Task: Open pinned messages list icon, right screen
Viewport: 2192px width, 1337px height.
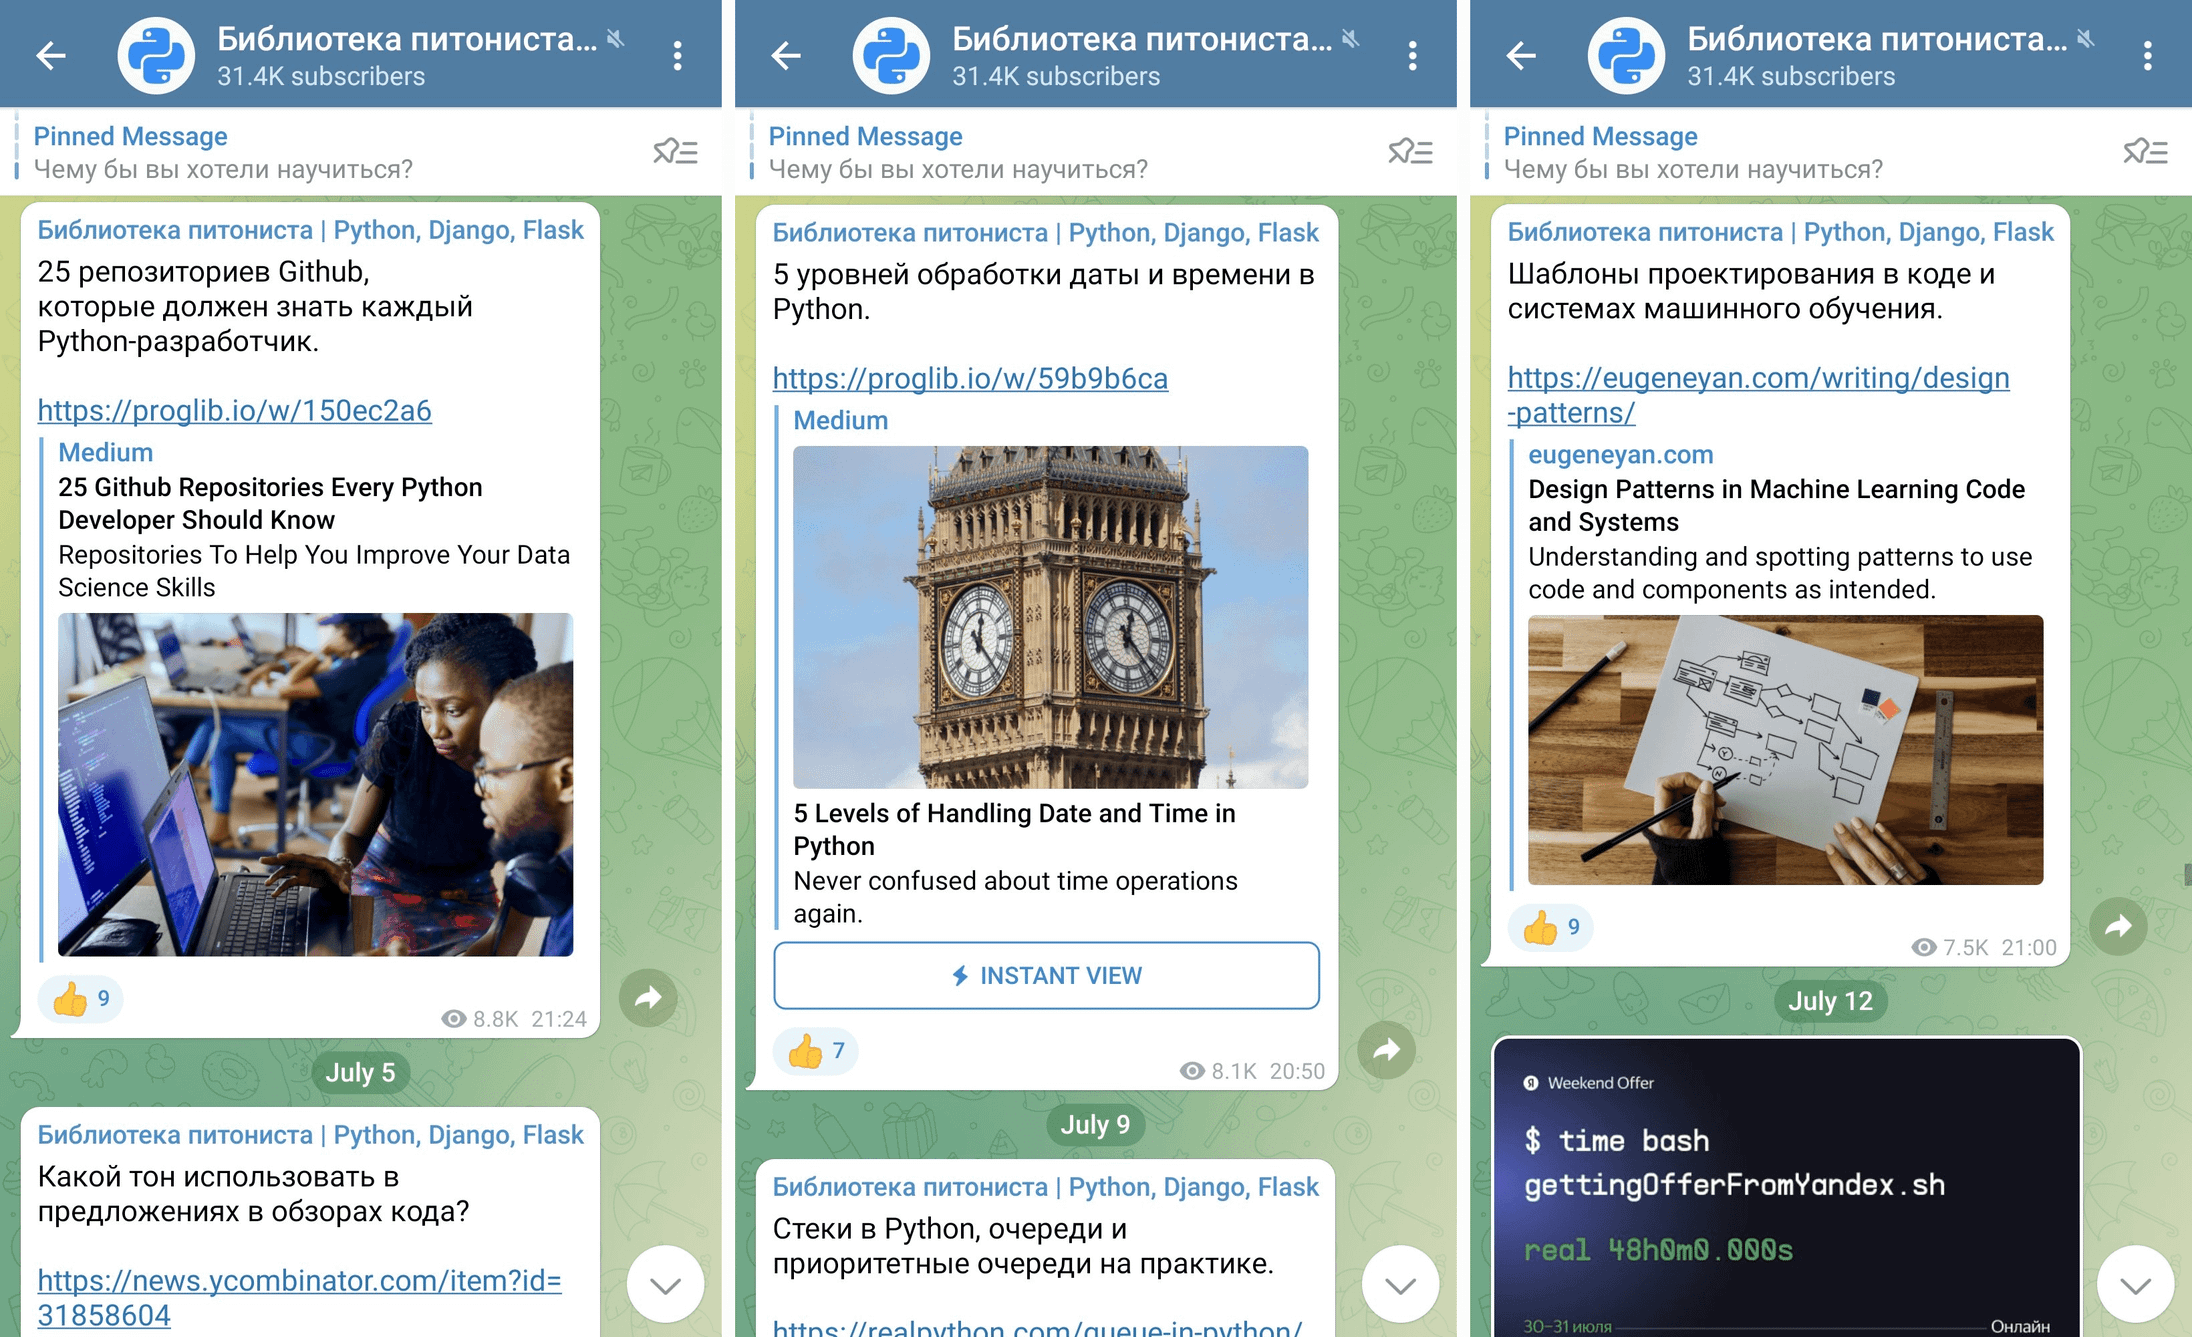Action: click(x=2146, y=152)
